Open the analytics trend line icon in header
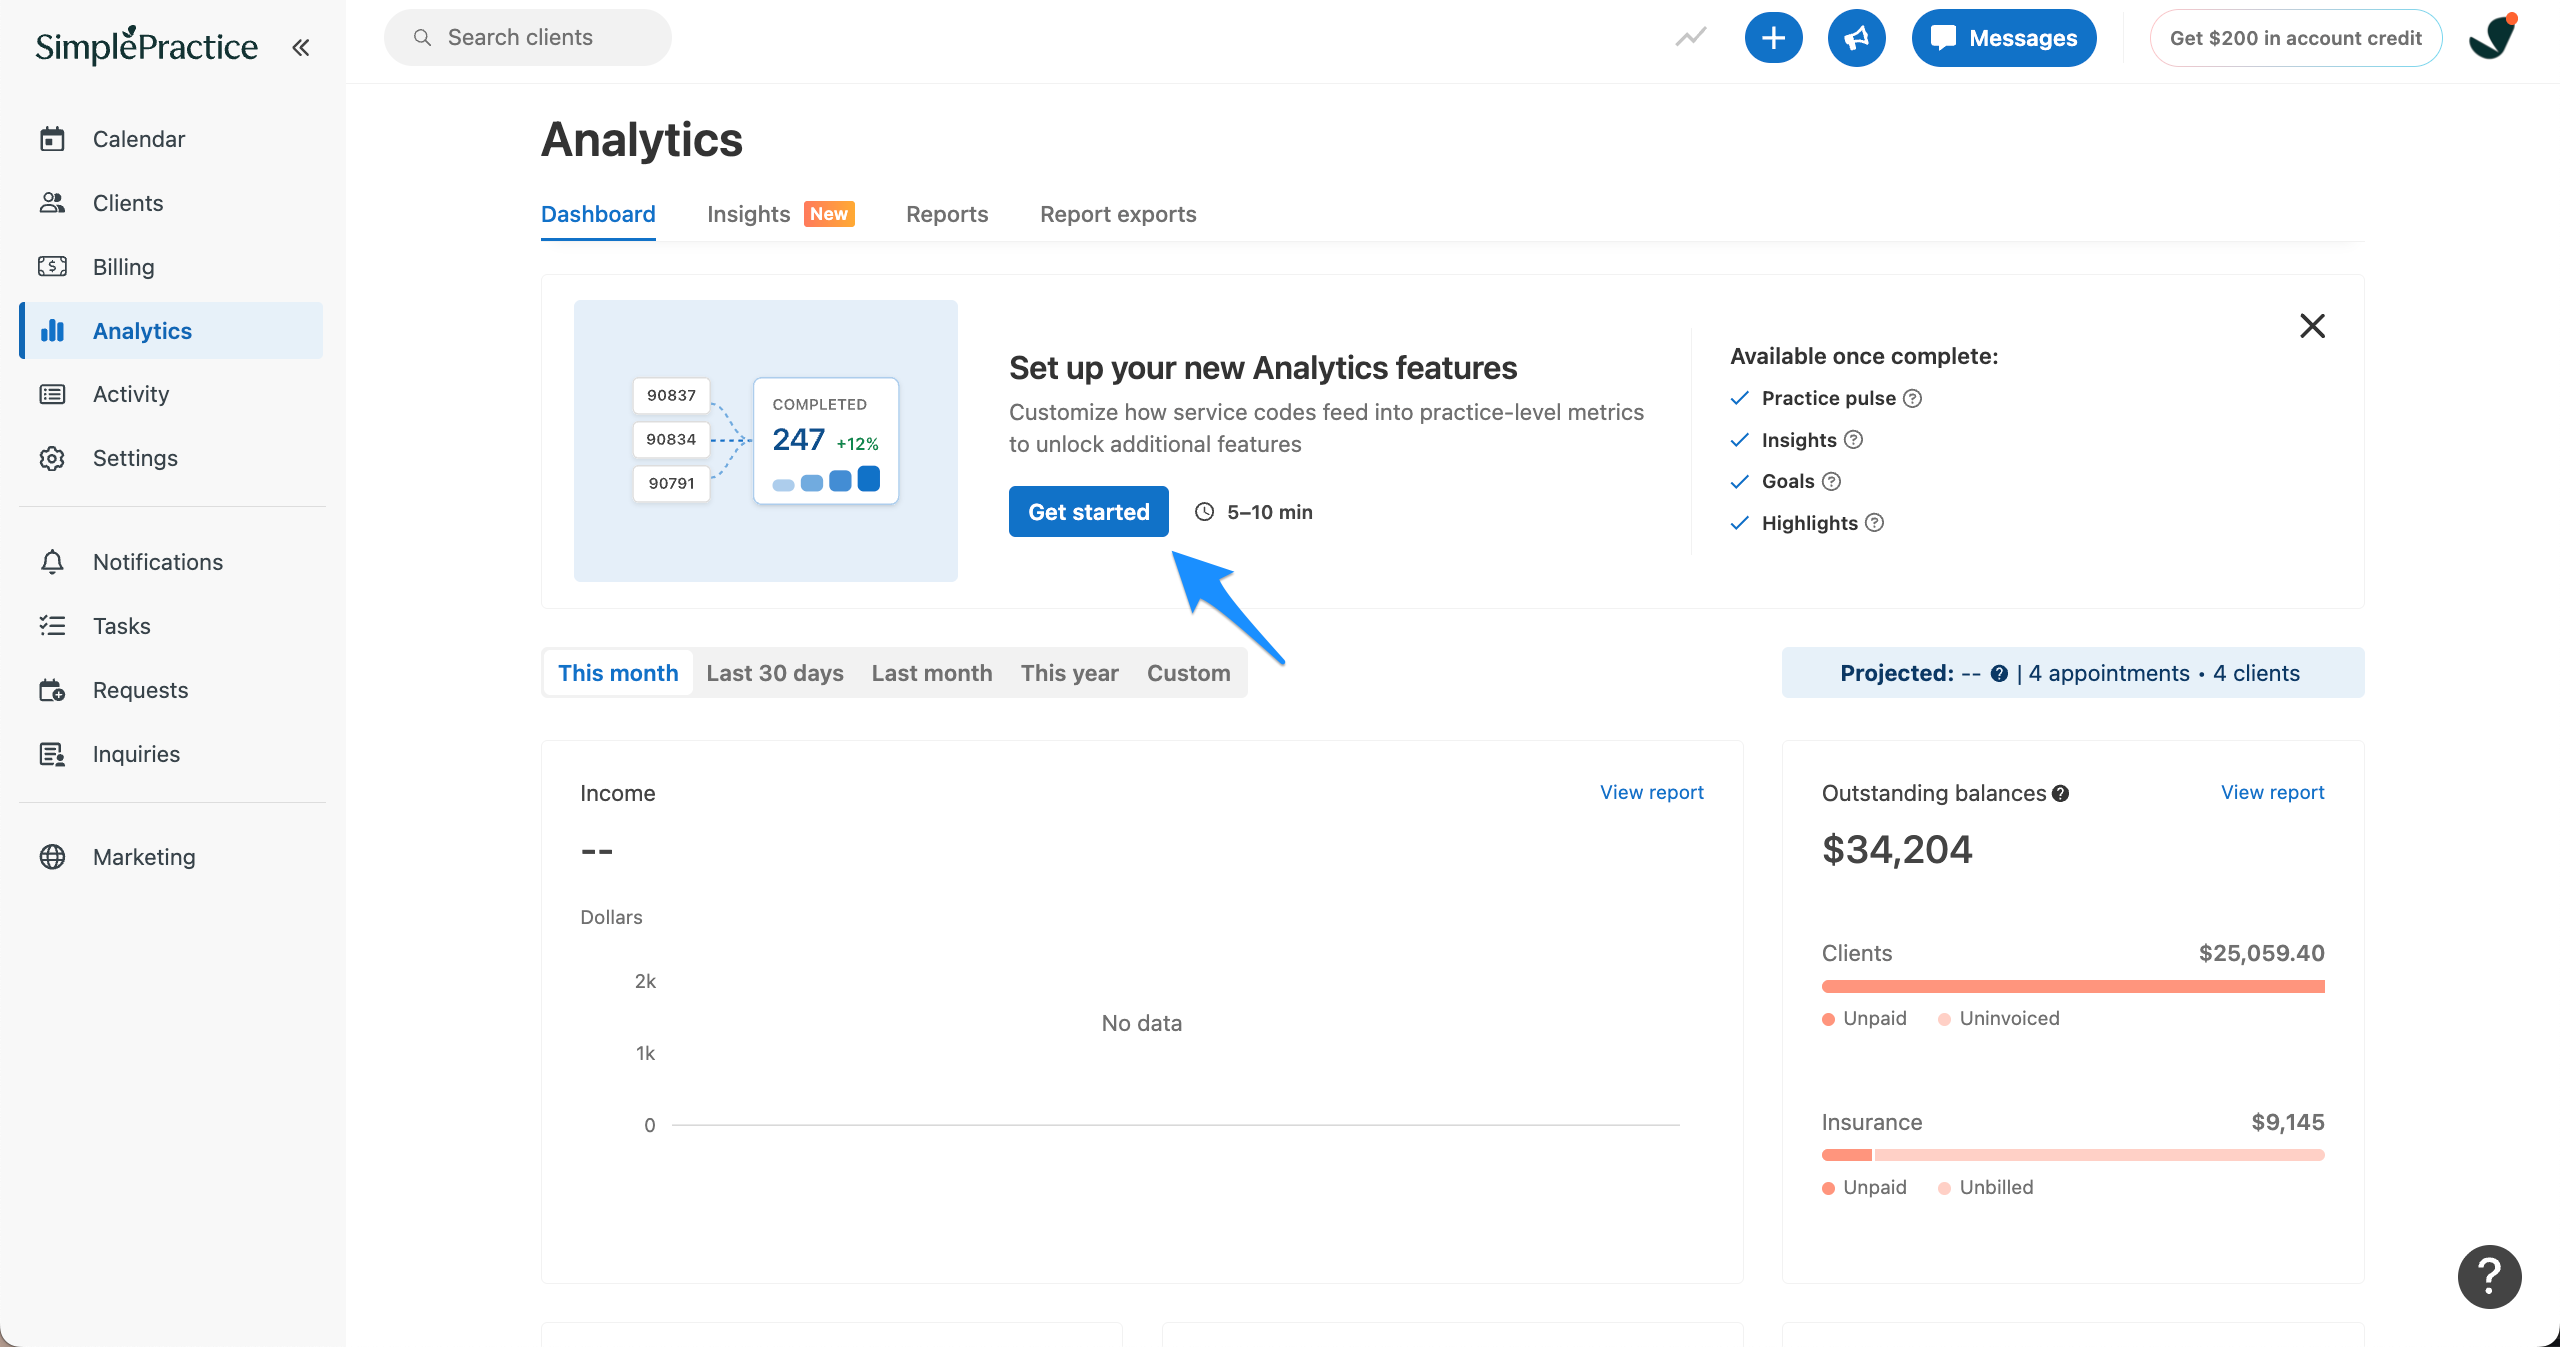The image size is (2560, 1347). 1691,38
